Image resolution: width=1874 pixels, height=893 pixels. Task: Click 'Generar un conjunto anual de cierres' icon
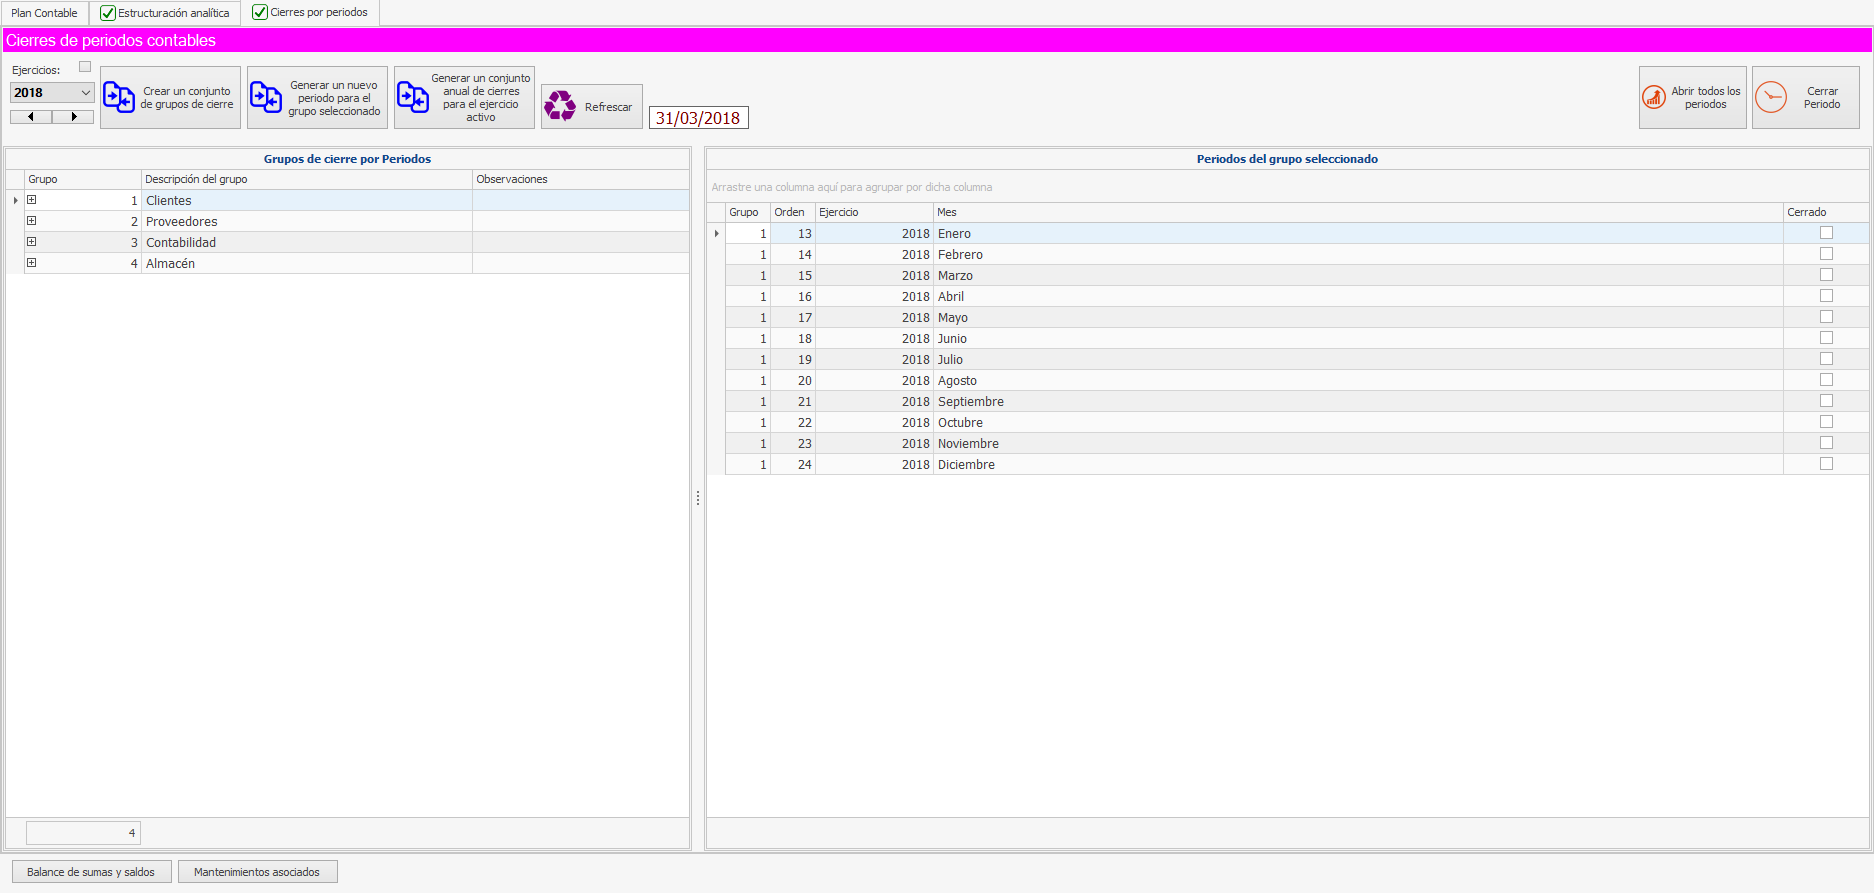tap(413, 98)
